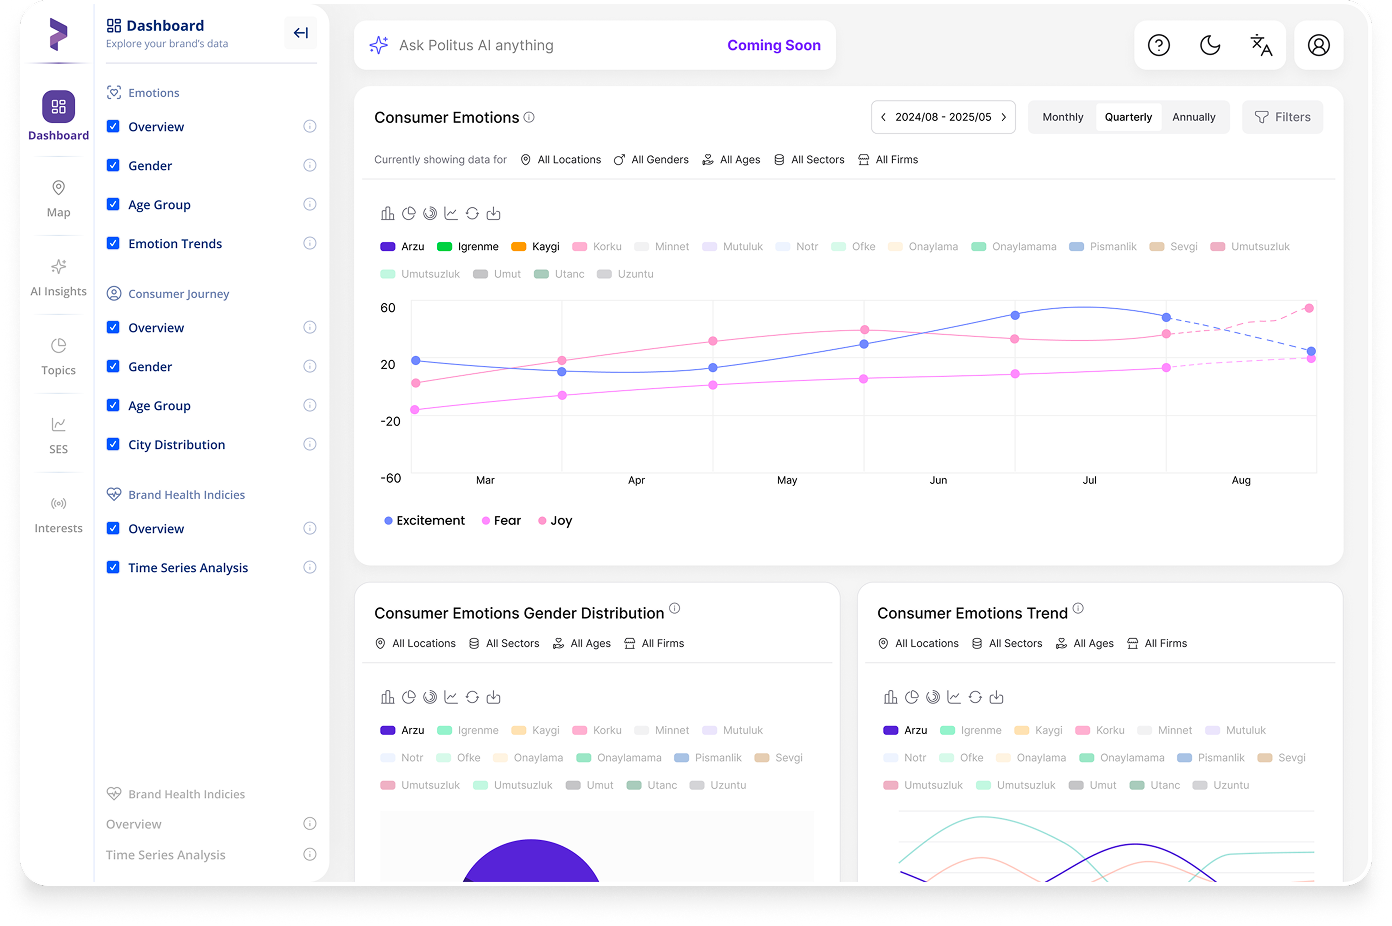Toggle the Kaygi orange legend swatch

coord(519,246)
